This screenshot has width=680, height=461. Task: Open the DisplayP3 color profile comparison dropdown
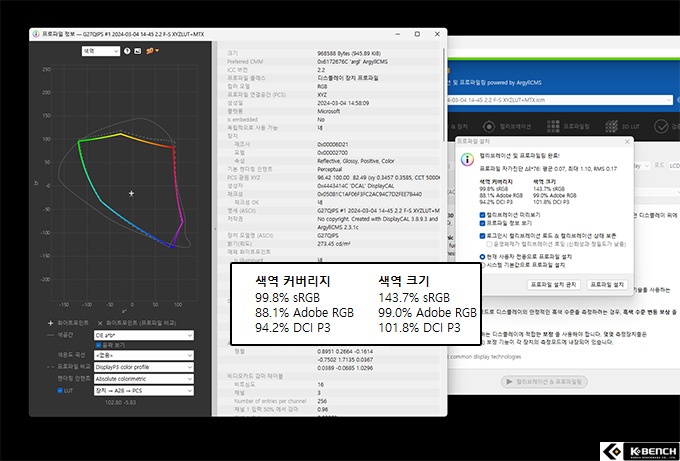pos(144,367)
